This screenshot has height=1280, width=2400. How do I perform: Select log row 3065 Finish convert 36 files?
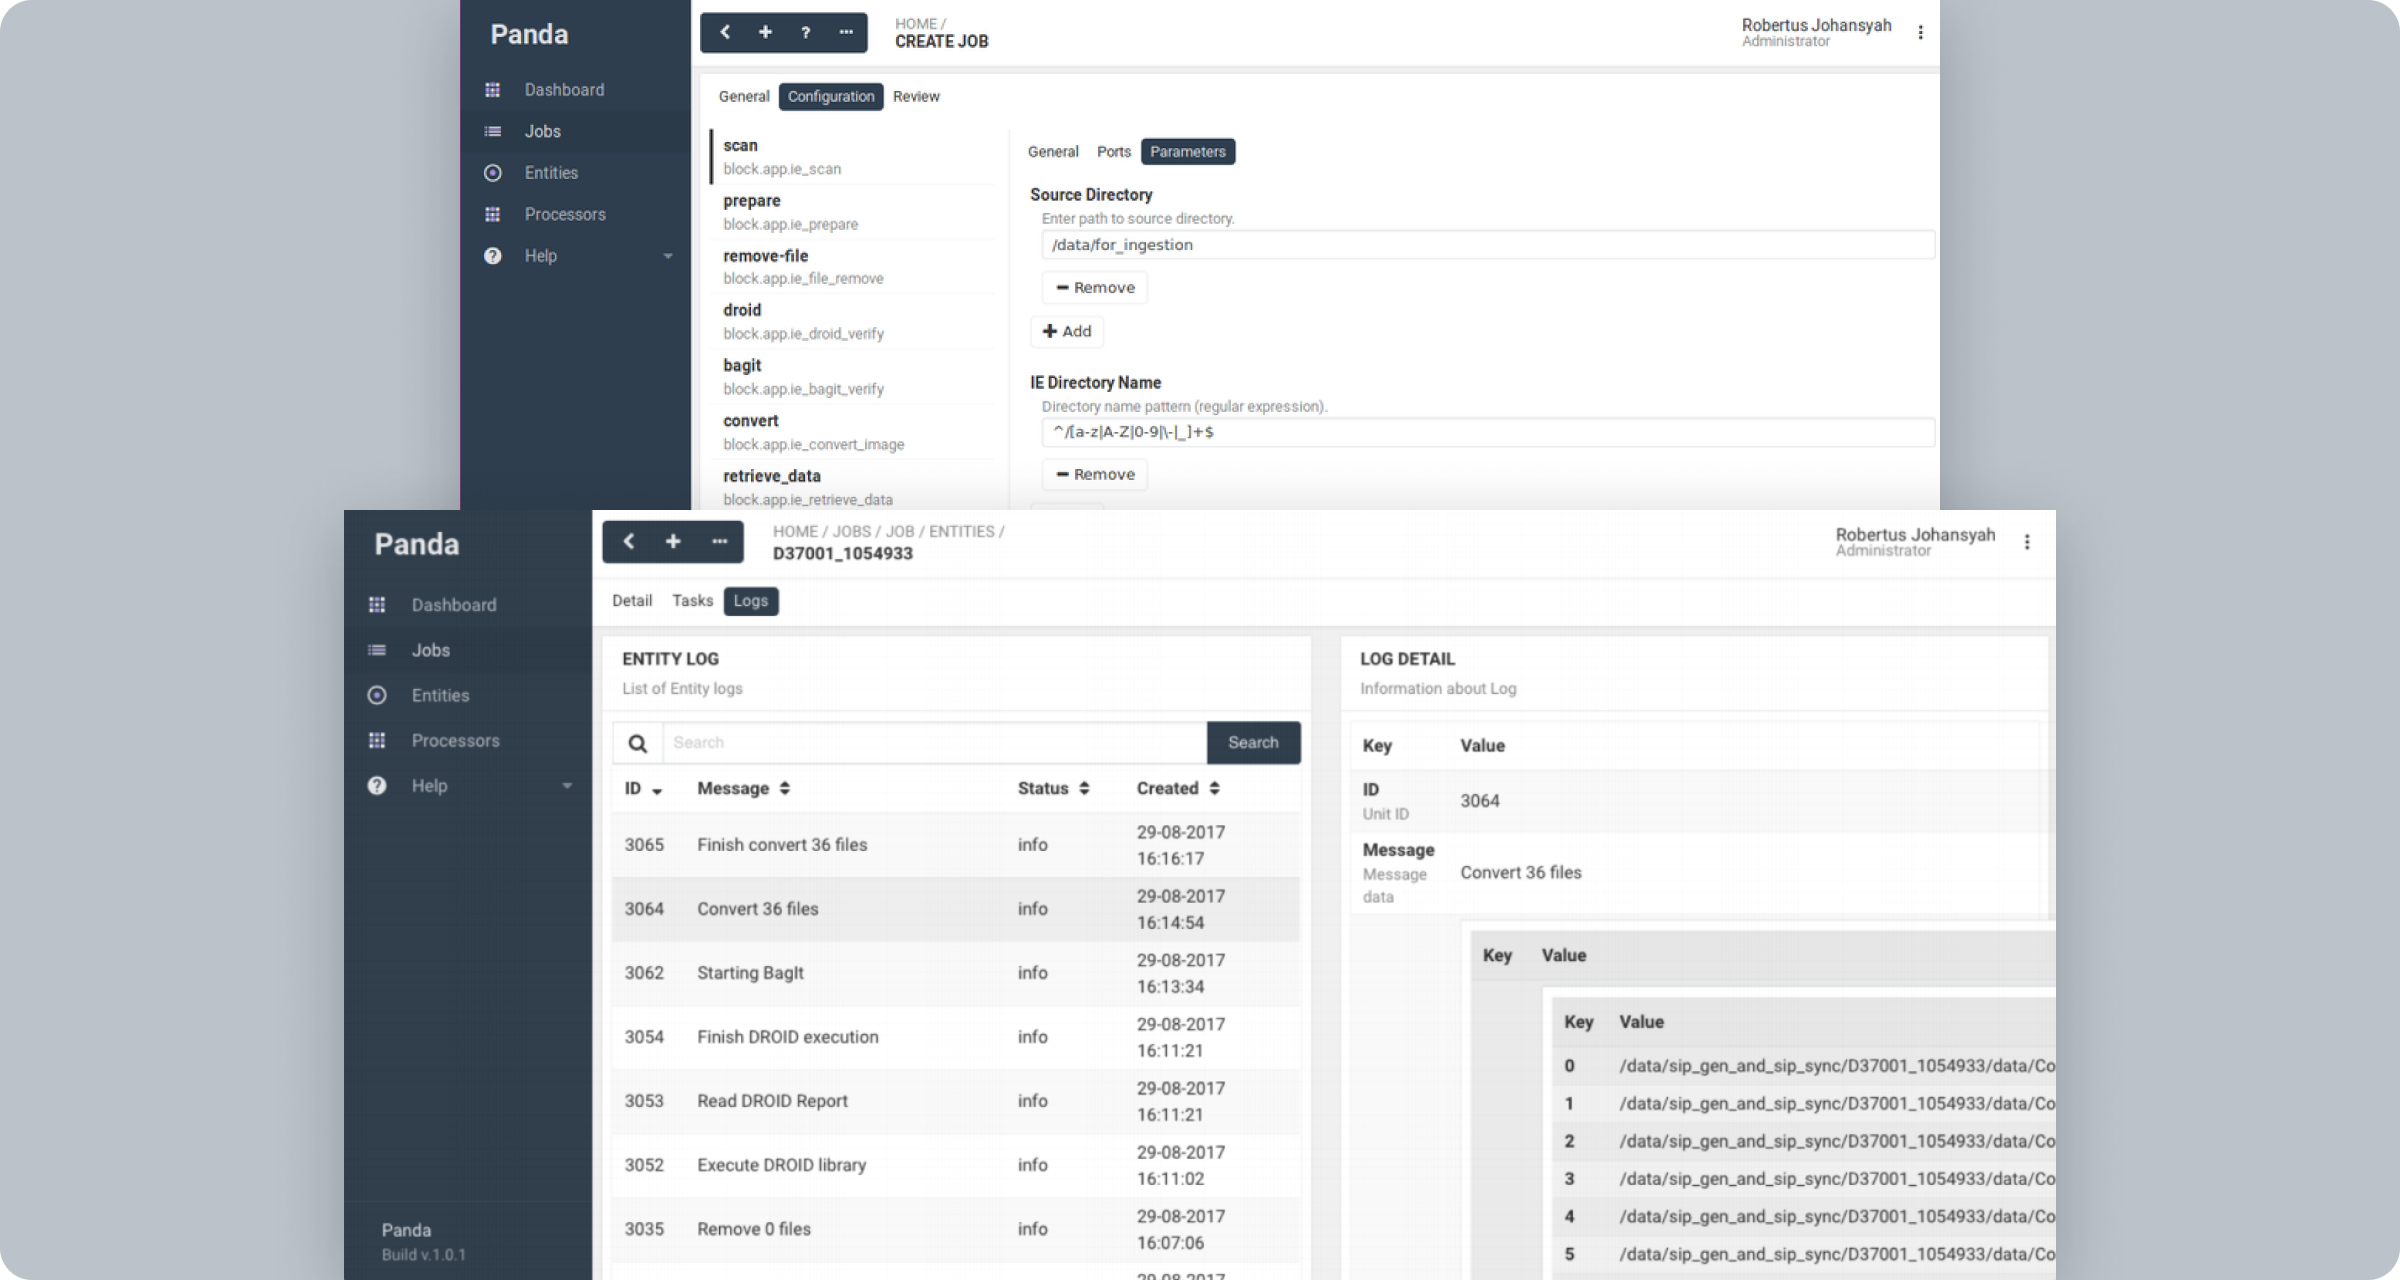(x=956, y=845)
